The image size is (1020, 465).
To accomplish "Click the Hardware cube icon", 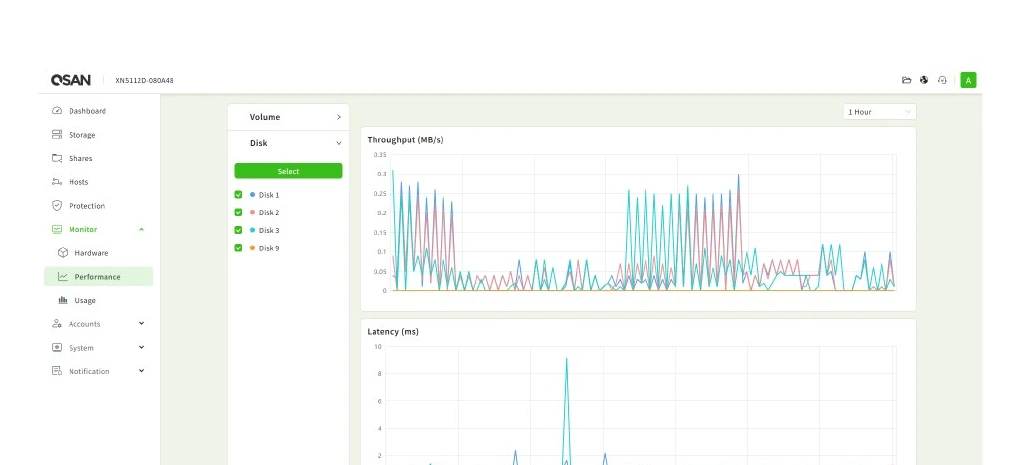I will click(x=63, y=252).
